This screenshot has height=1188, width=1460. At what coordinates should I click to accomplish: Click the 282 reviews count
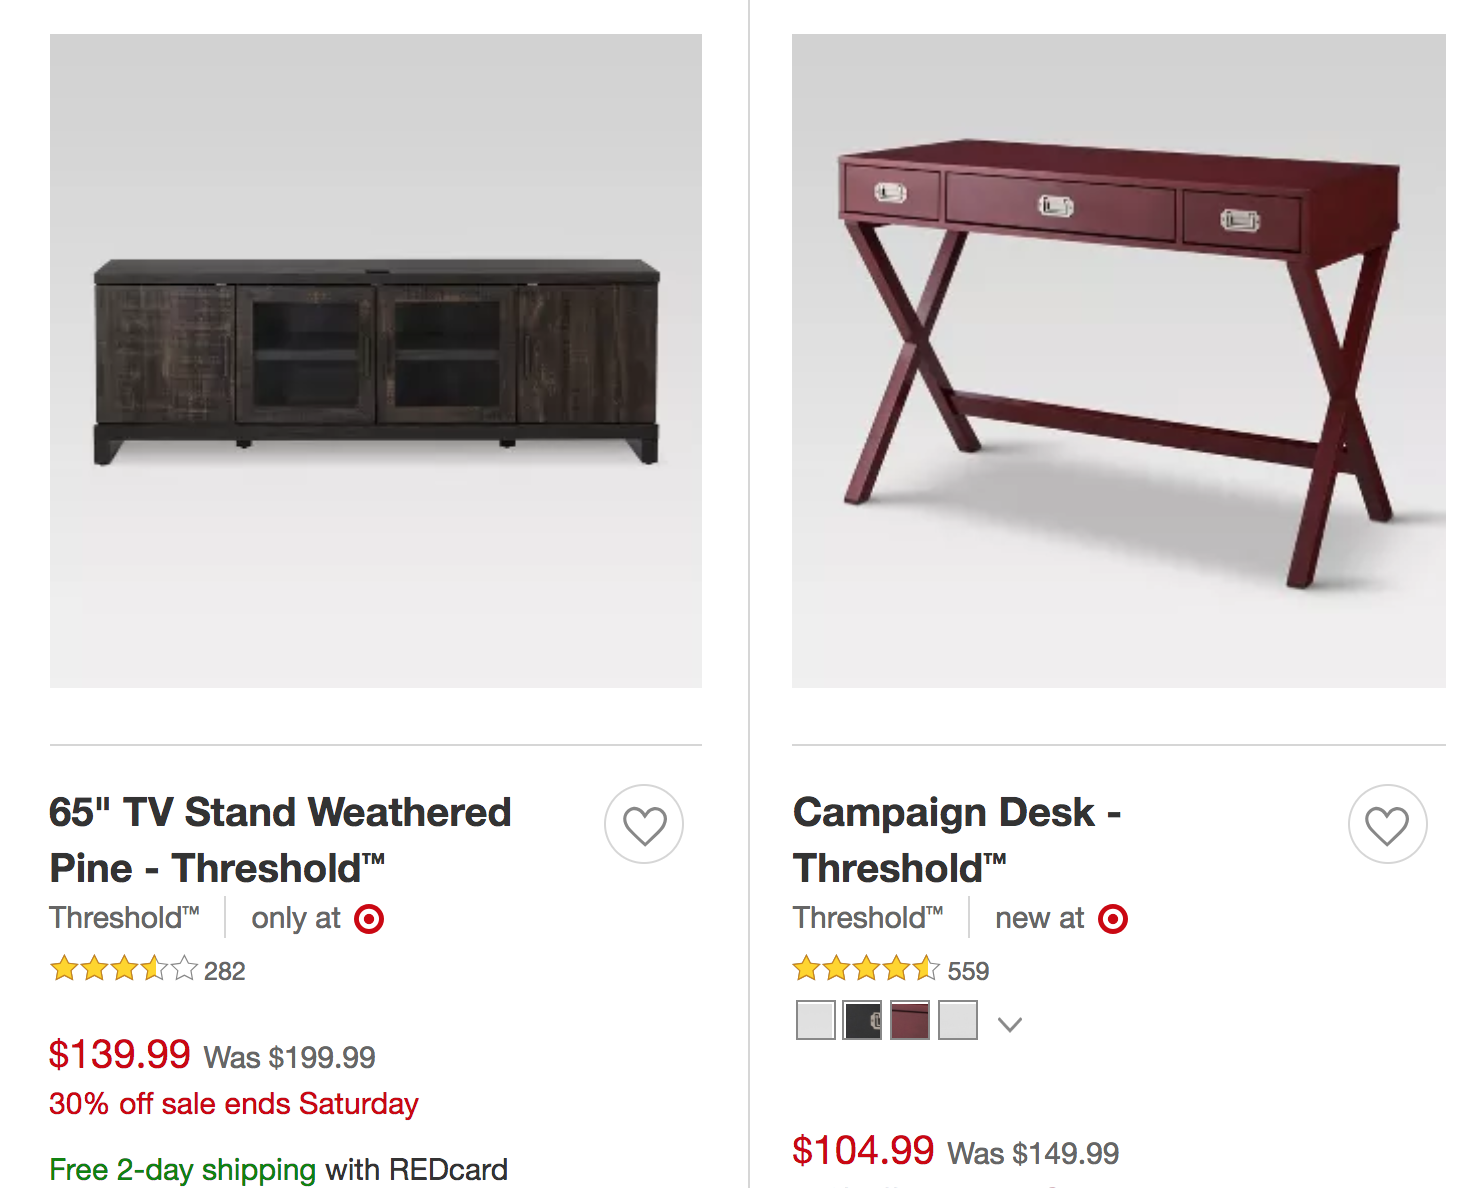tap(225, 971)
